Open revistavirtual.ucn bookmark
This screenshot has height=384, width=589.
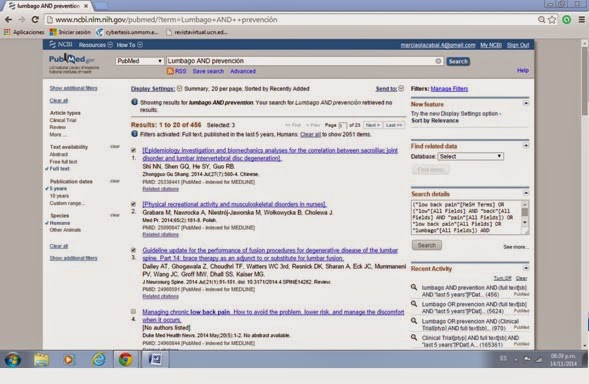click(x=196, y=32)
